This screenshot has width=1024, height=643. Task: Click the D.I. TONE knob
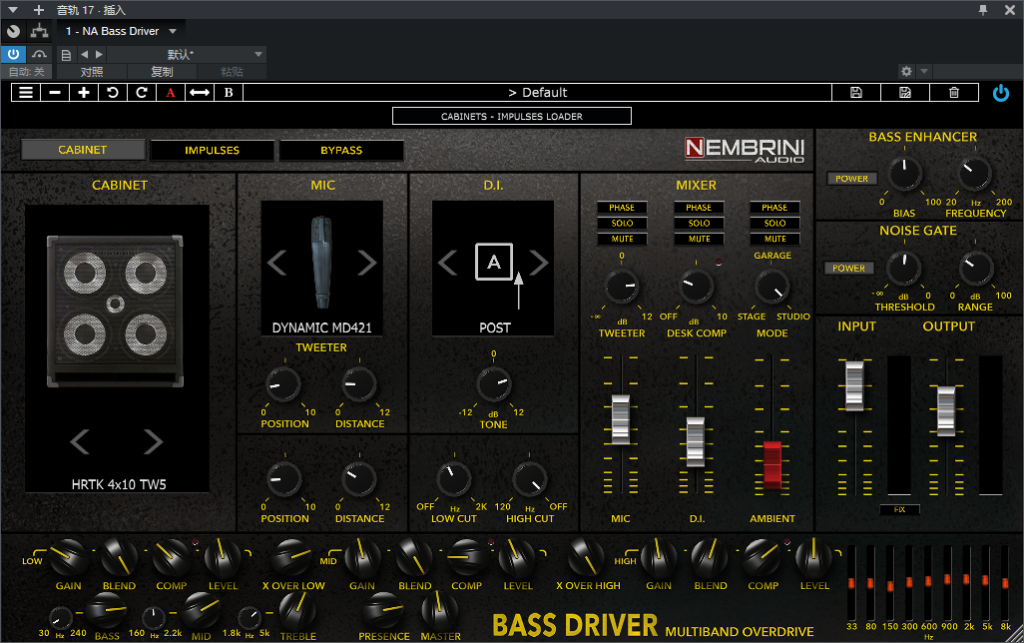click(494, 384)
